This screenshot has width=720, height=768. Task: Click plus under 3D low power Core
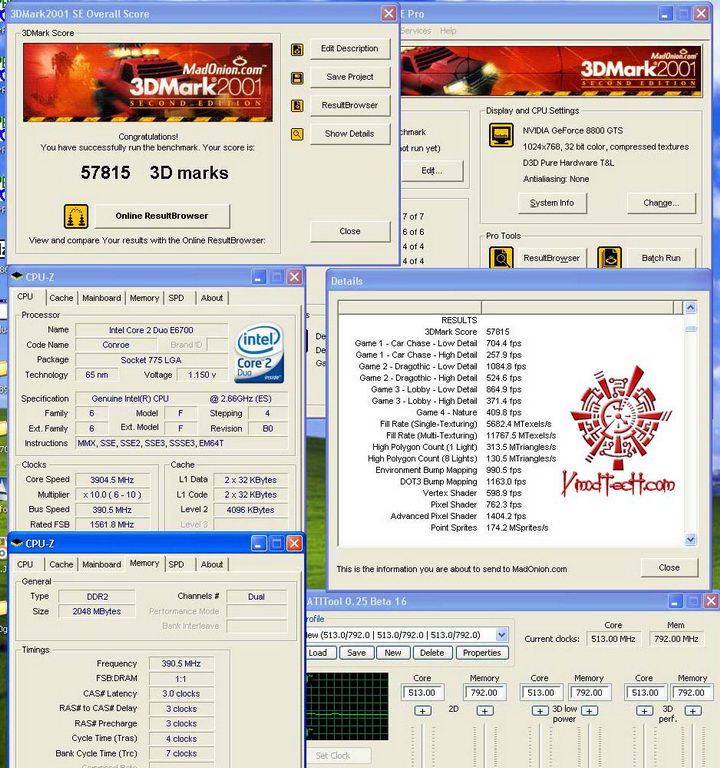click(x=540, y=711)
